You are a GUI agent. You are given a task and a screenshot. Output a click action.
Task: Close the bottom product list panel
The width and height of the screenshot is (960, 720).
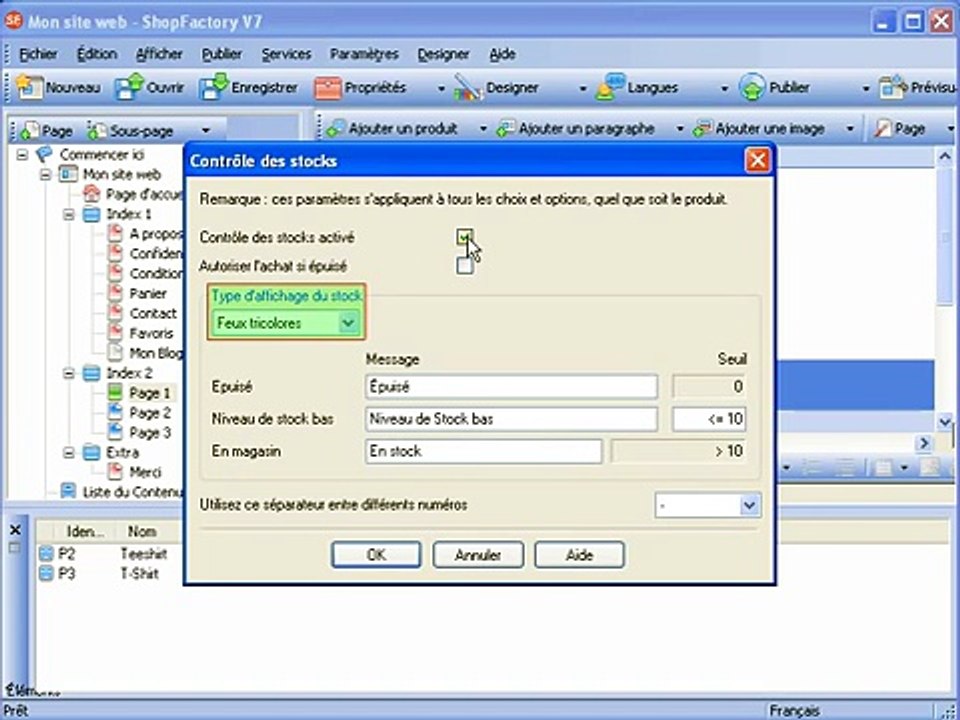(x=15, y=530)
